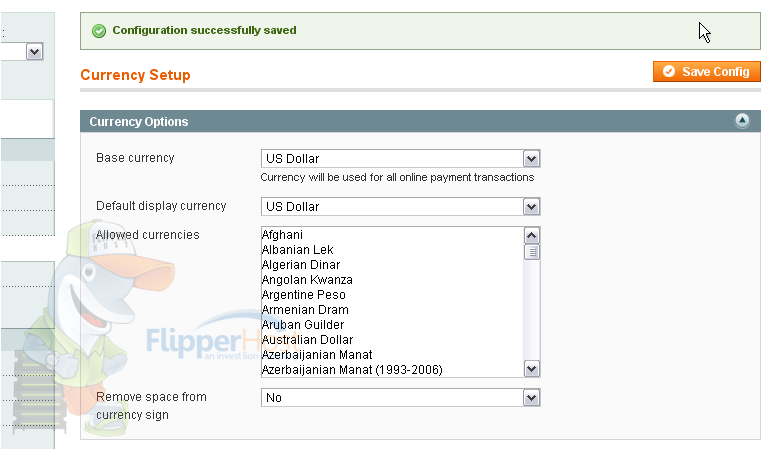Collapse the Currency Options section arrow icon
Viewport: 776px width, 450px height.
742,120
